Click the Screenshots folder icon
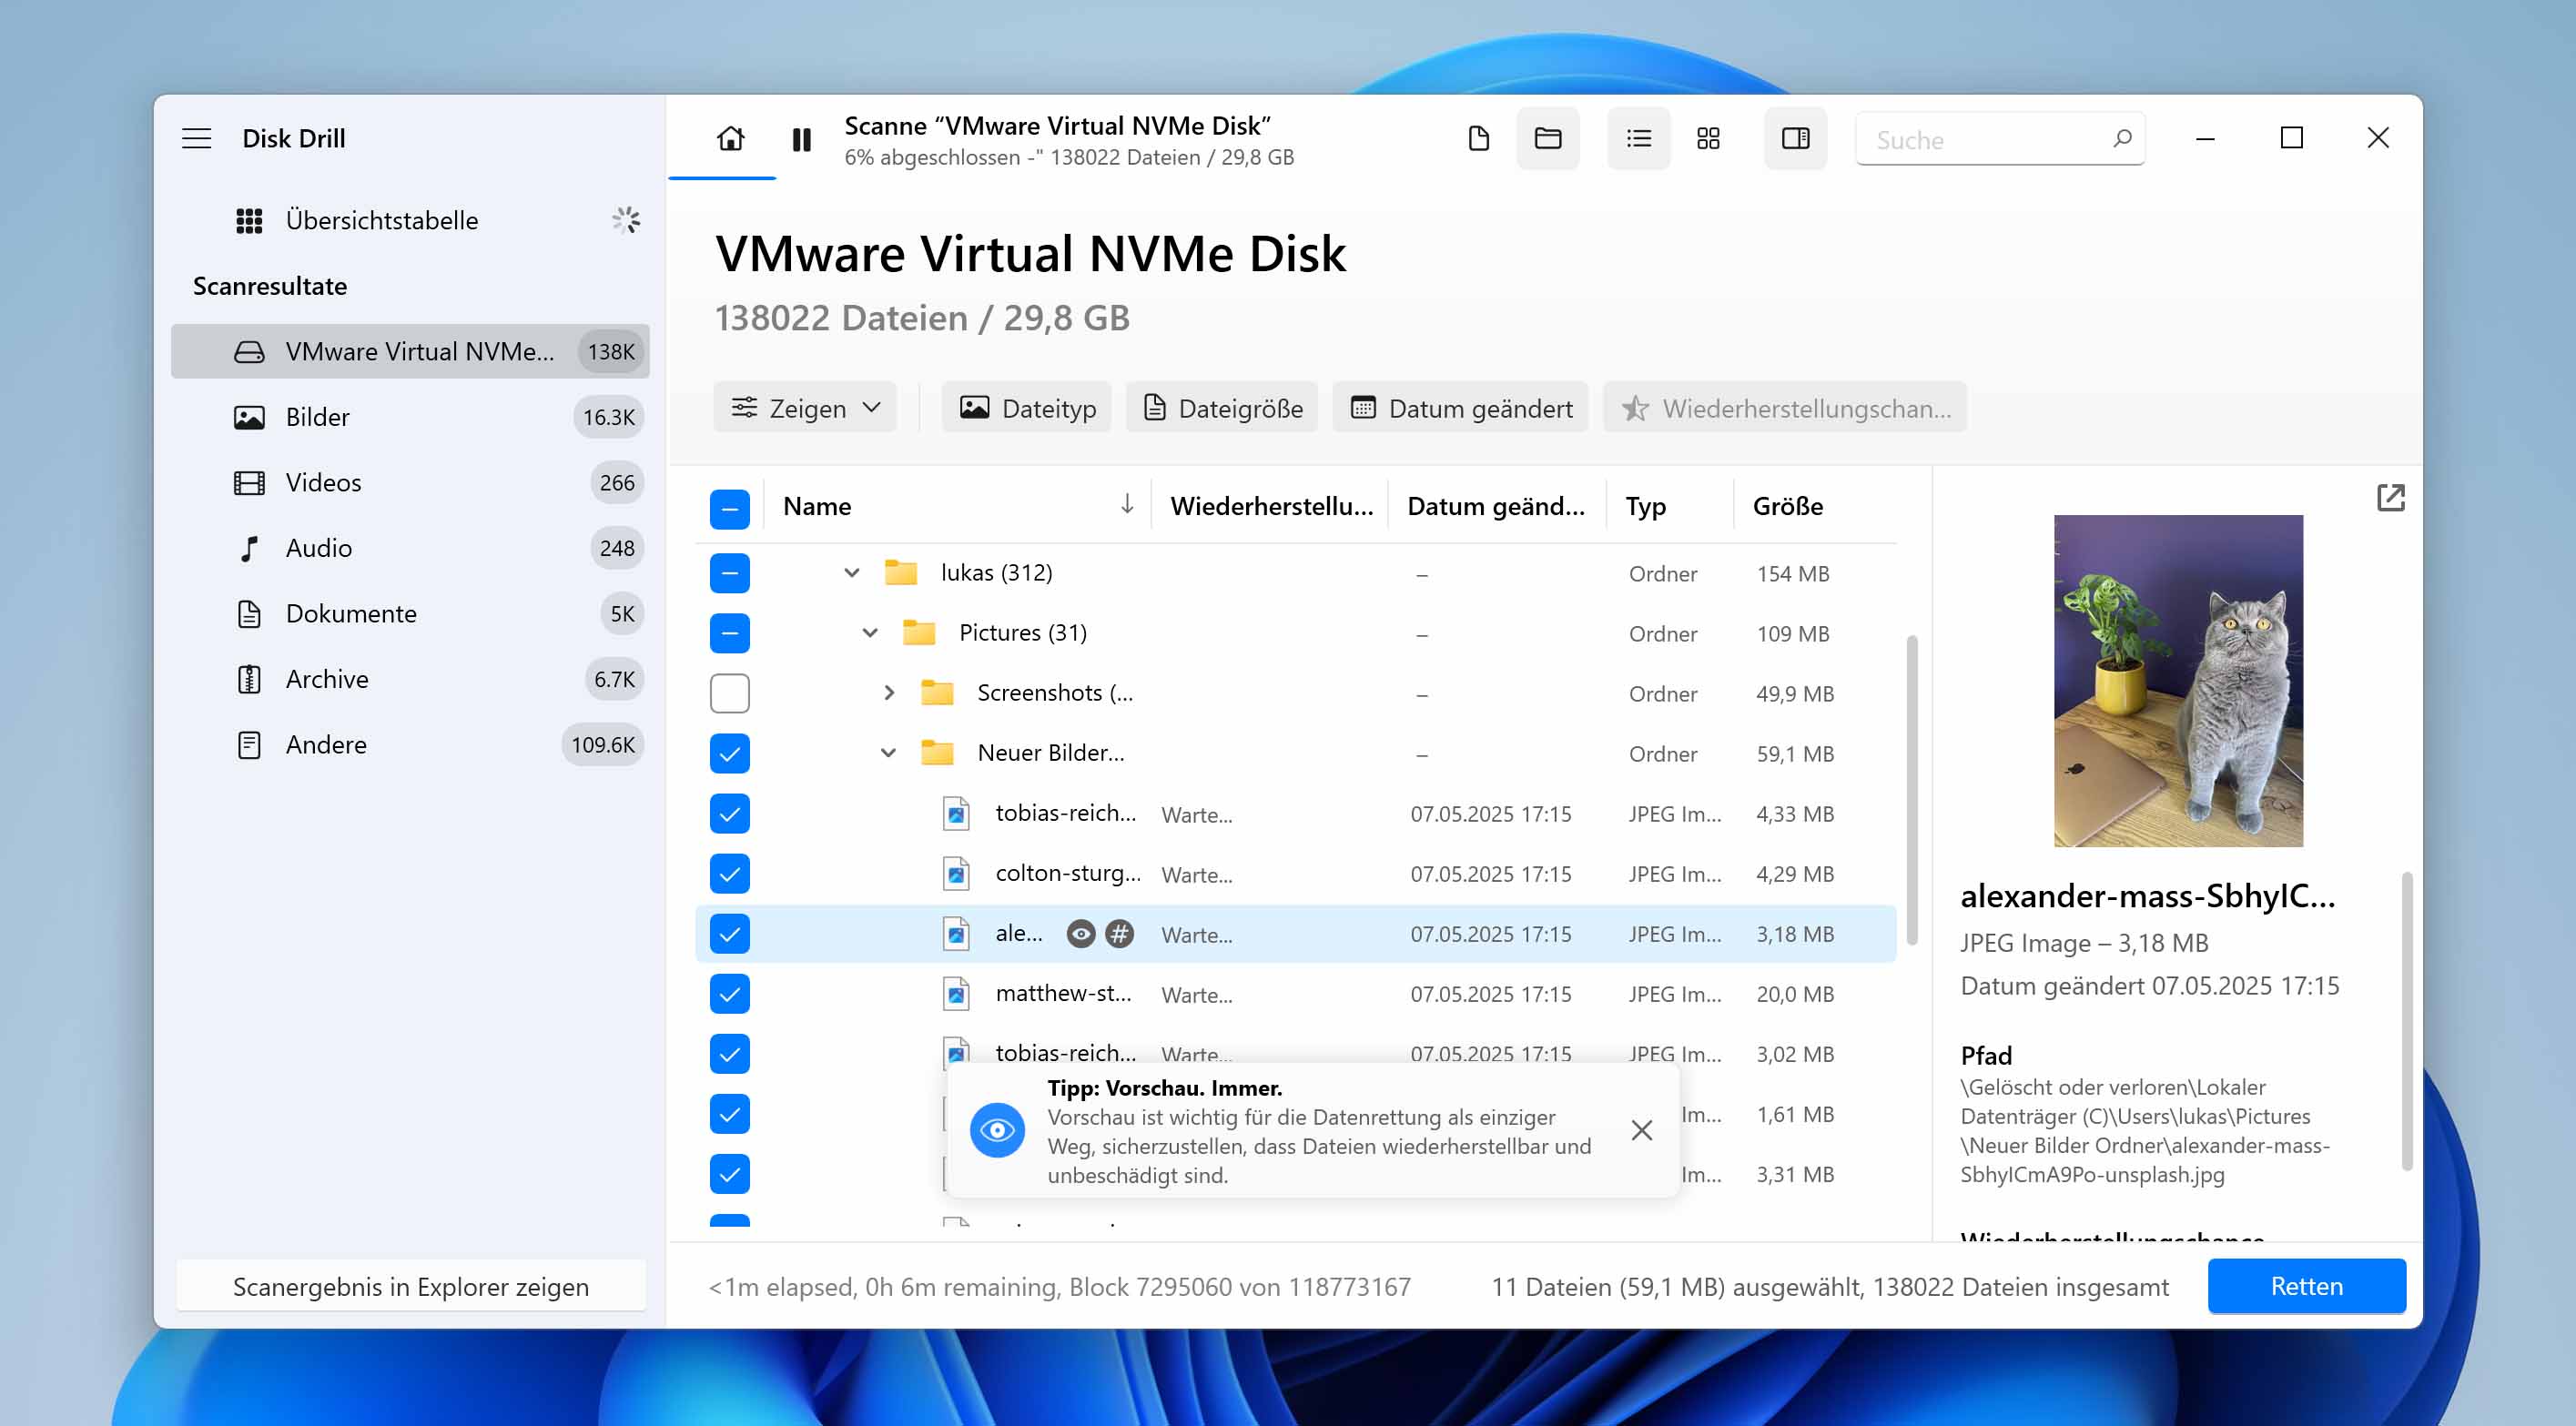This screenshot has height=1426, width=2576. (x=936, y=692)
